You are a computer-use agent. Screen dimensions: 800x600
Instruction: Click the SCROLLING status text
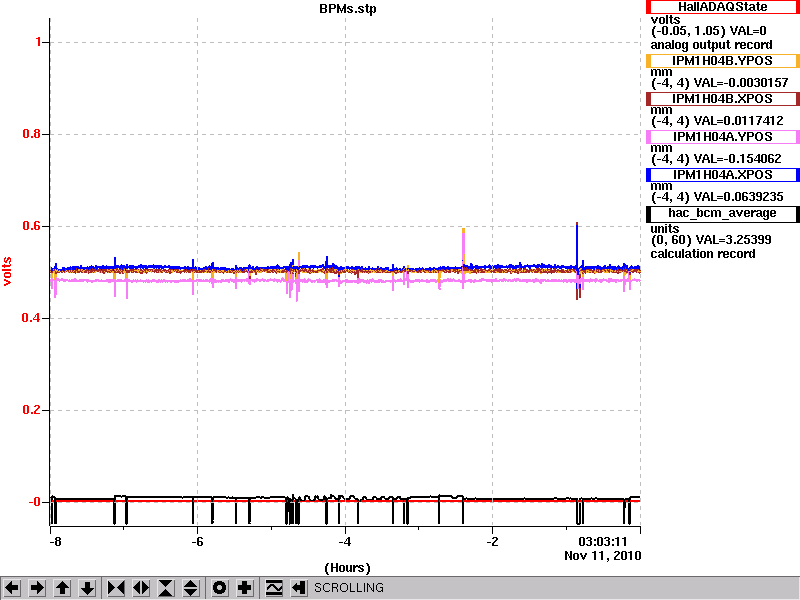pyautogui.click(x=349, y=588)
